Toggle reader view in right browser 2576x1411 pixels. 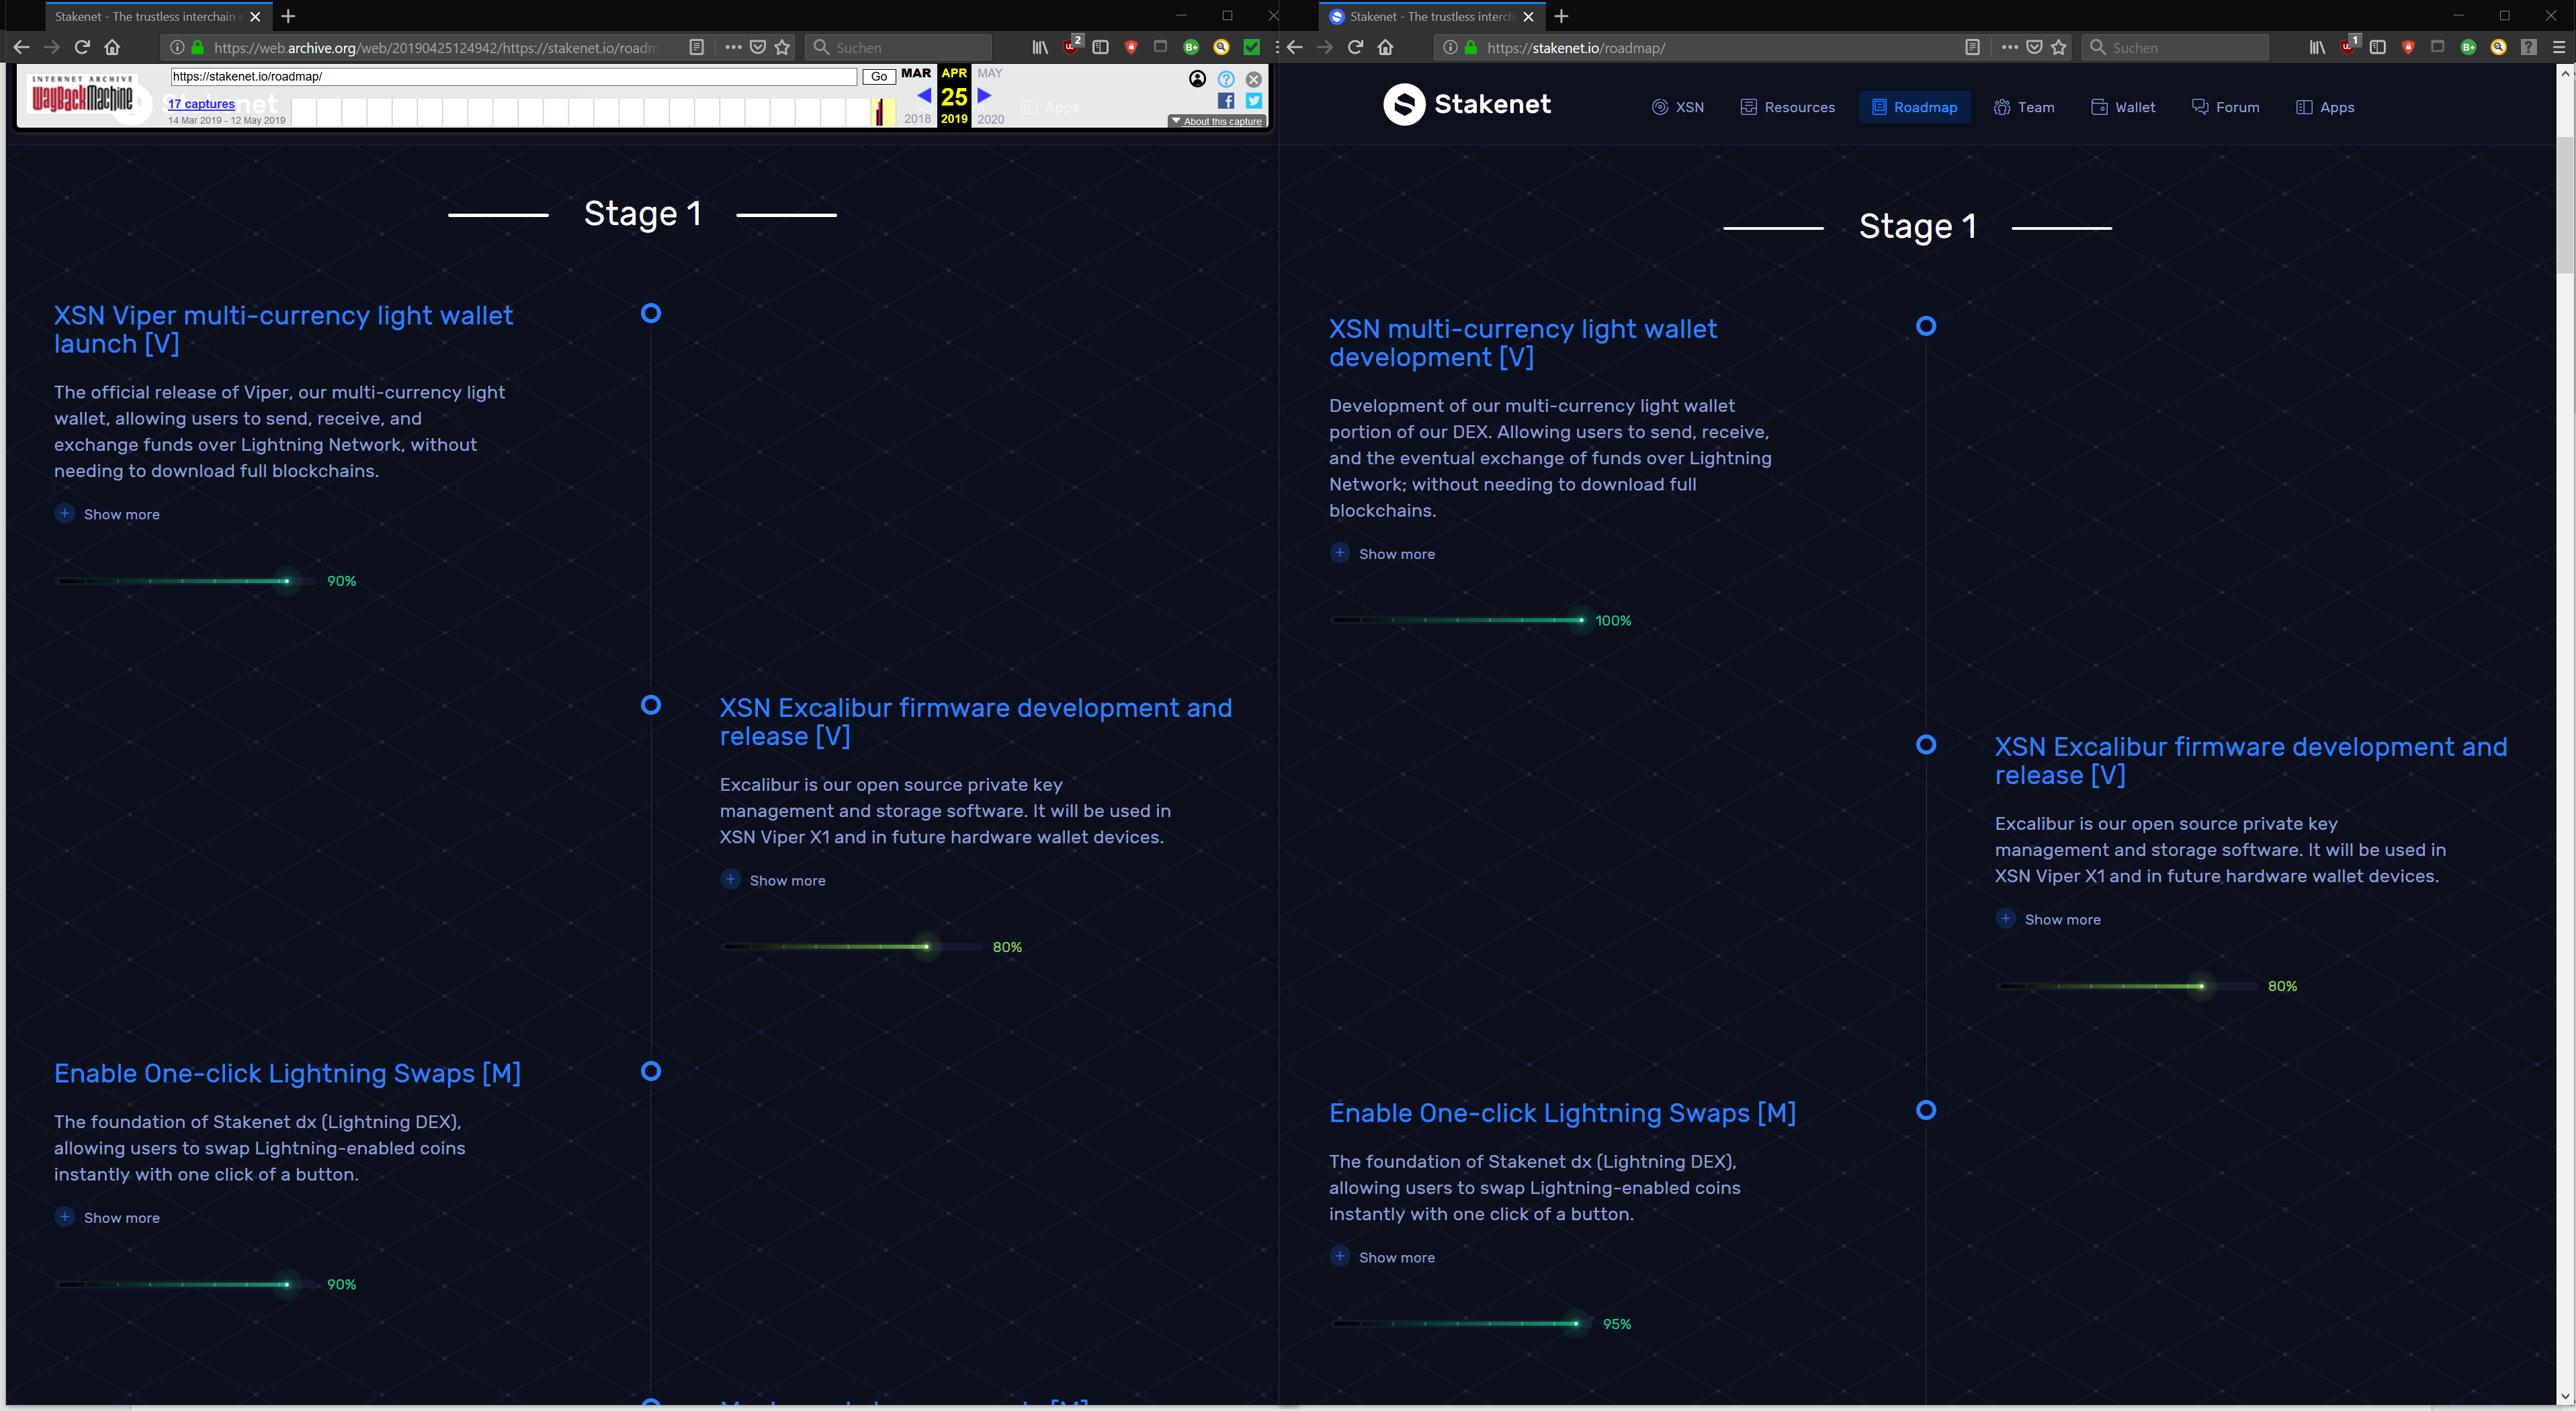point(1972,47)
